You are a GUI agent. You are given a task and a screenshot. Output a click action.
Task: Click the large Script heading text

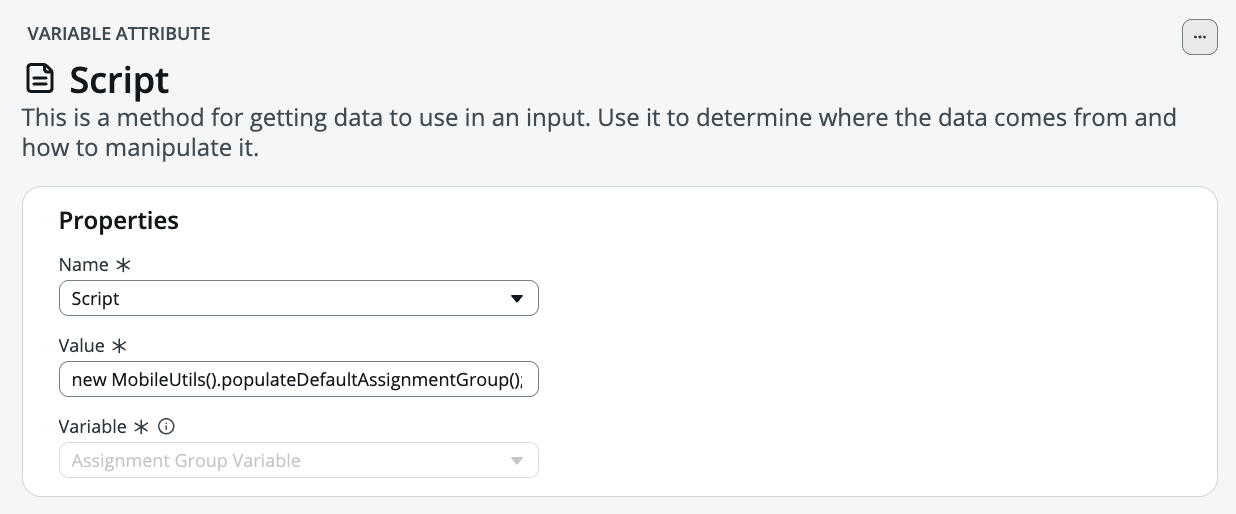[x=119, y=80]
